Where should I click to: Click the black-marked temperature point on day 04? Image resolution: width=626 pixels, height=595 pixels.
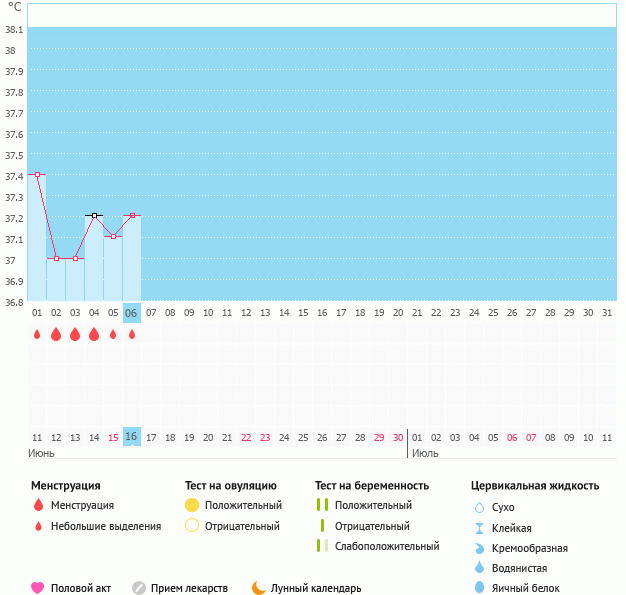tap(94, 215)
